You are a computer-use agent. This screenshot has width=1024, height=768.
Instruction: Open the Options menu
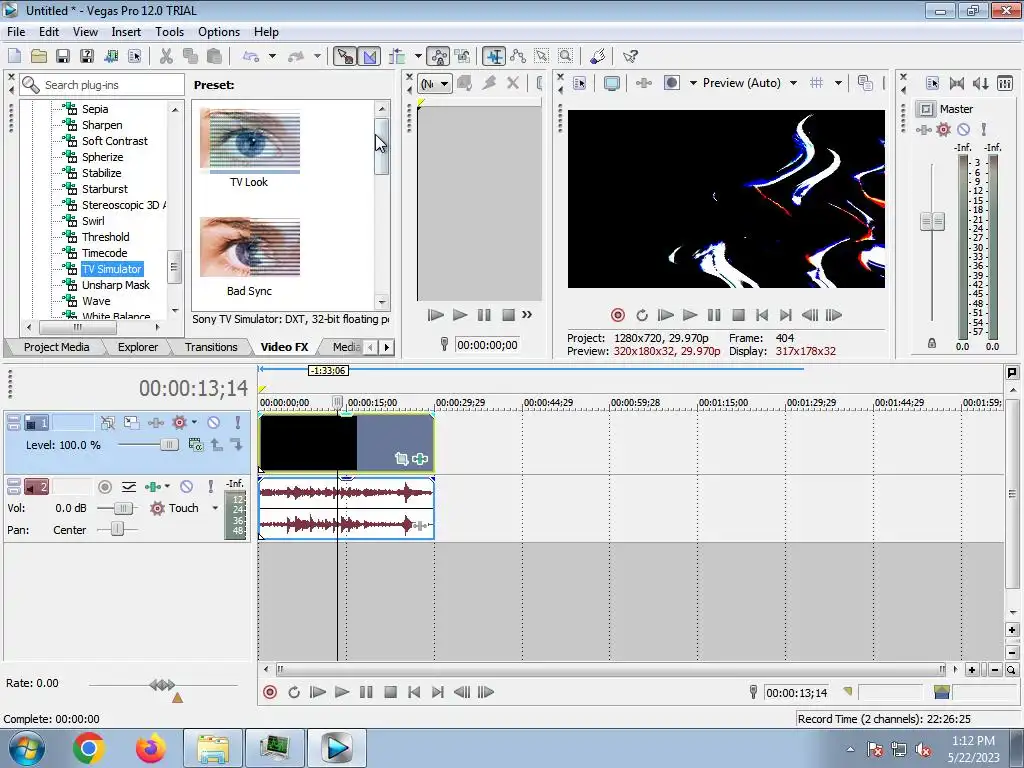pos(219,31)
